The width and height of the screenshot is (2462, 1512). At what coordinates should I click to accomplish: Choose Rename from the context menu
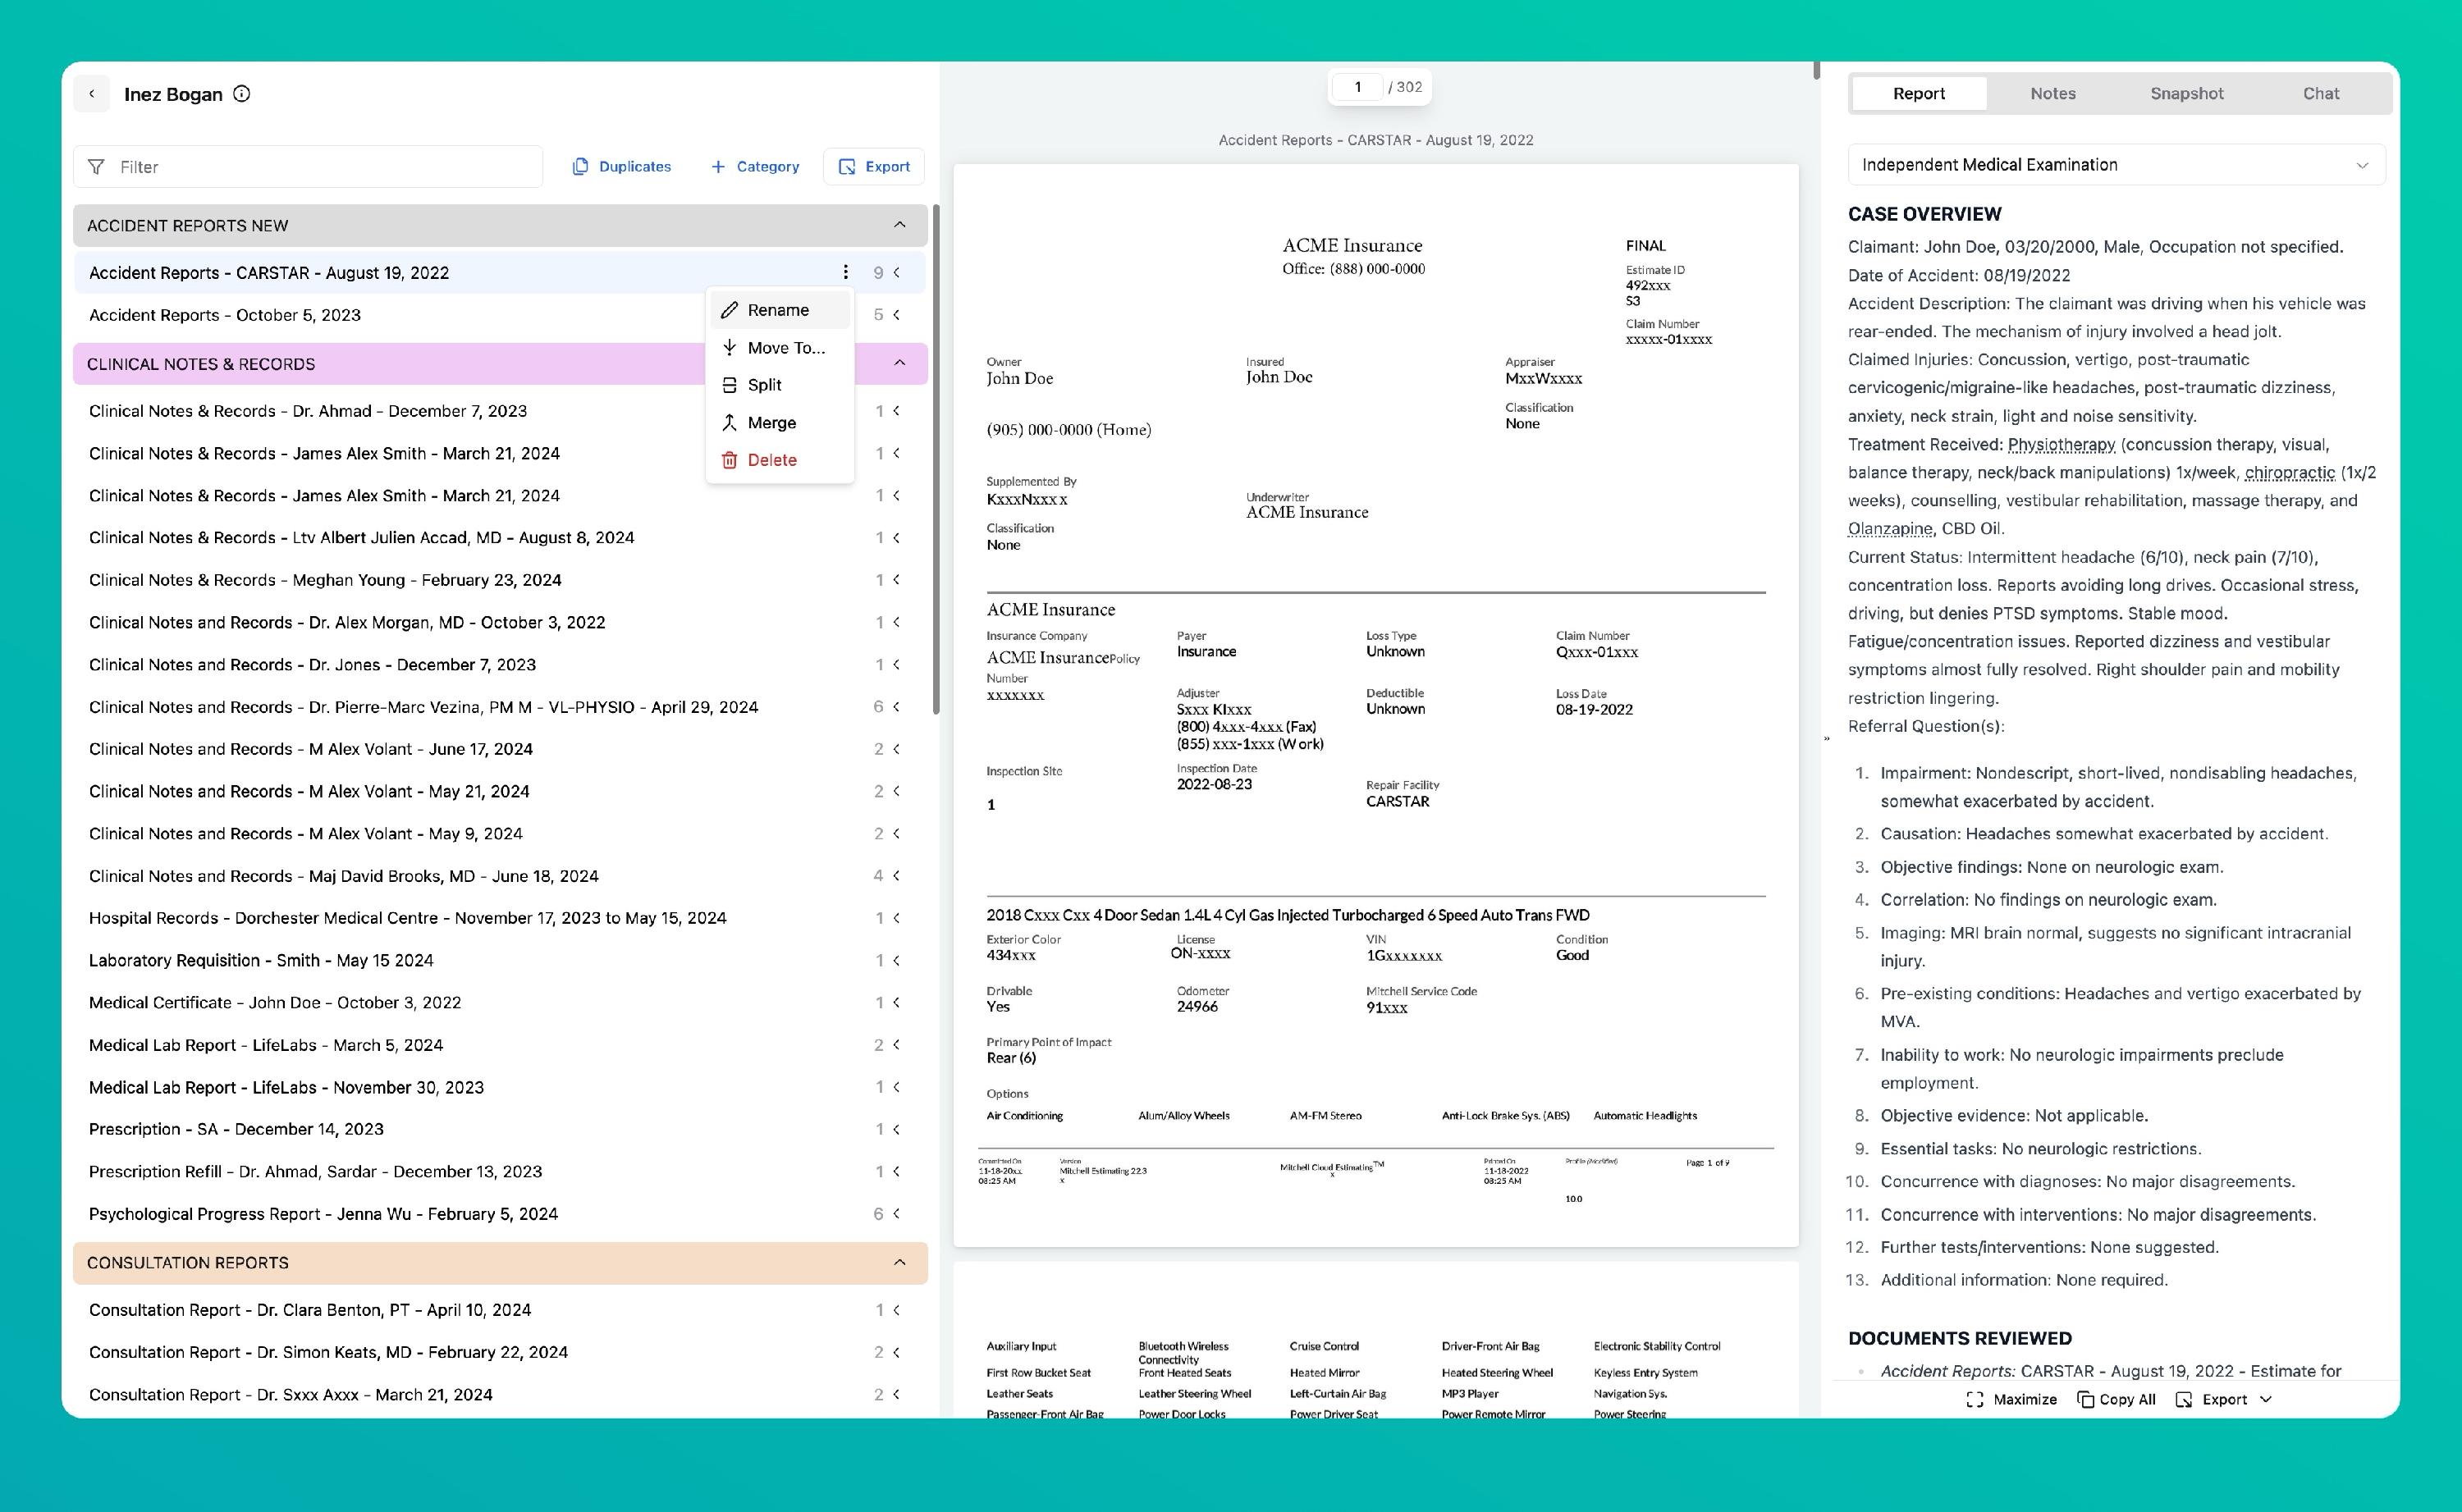(x=778, y=310)
